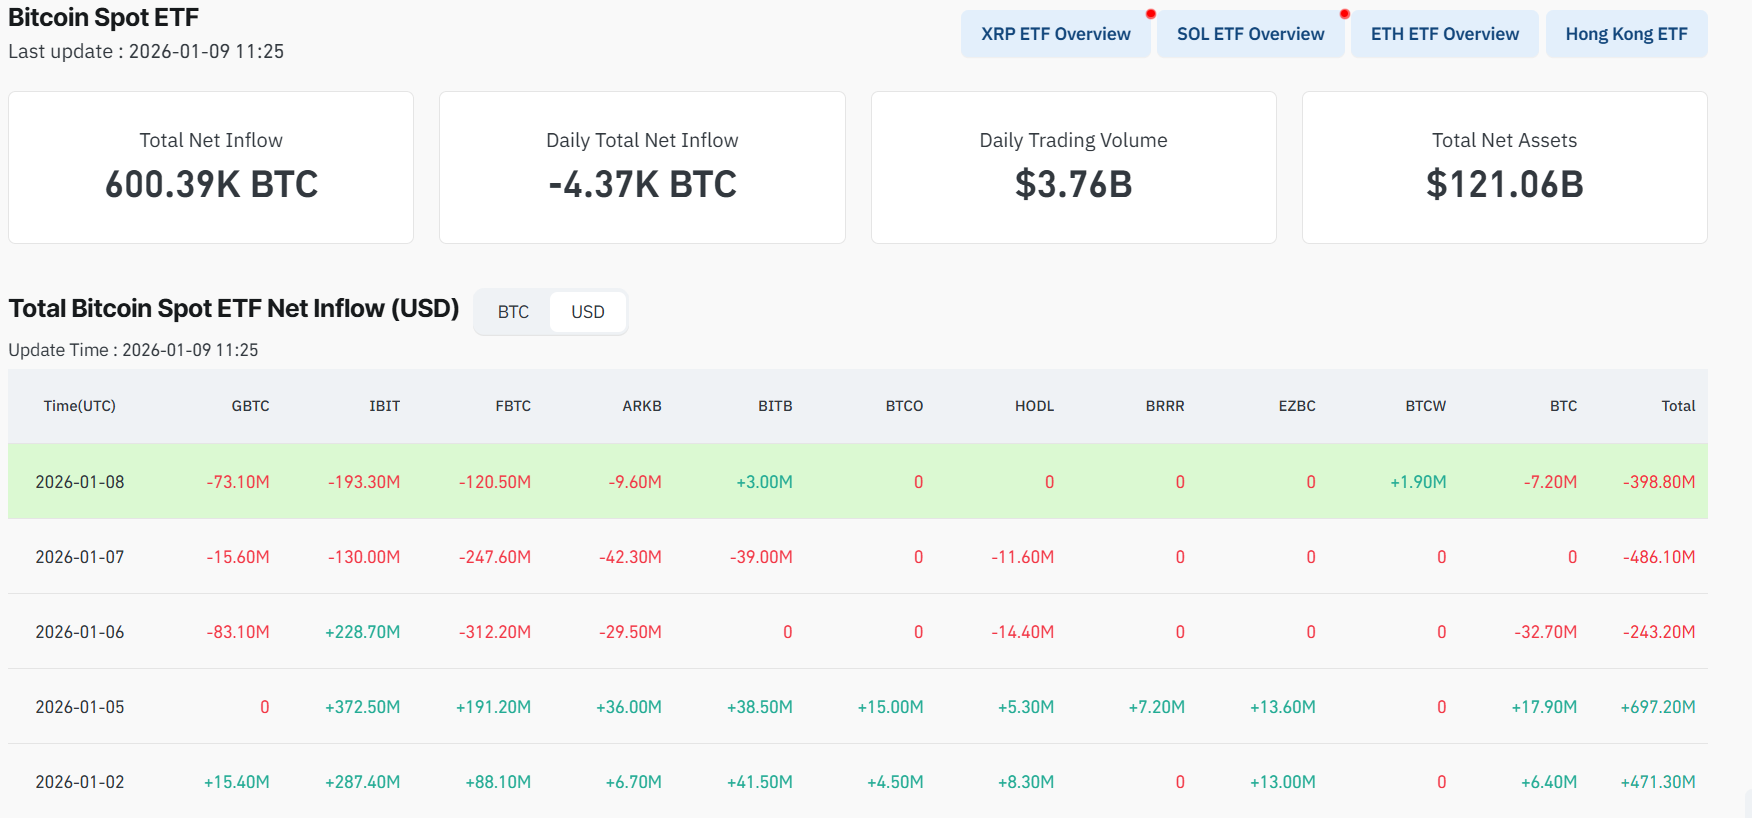Click the Daily Total Net Inflow card
This screenshot has height=818, width=1752.
click(642, 167)
